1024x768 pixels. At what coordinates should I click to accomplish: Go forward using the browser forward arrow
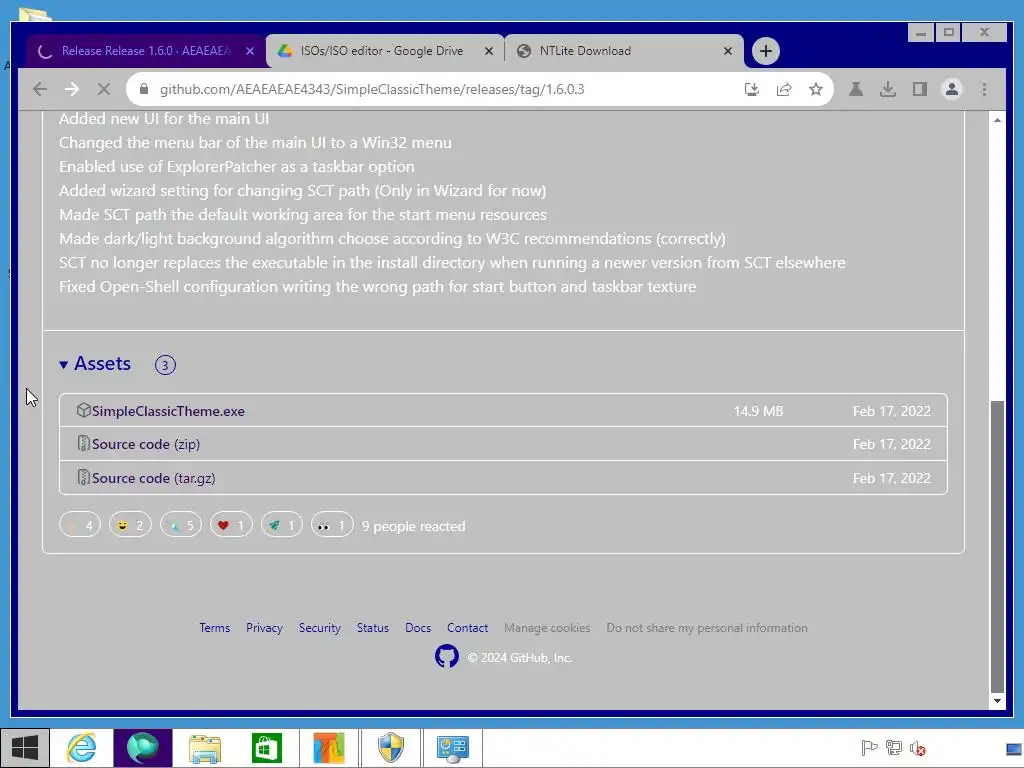tap(72, 89)
